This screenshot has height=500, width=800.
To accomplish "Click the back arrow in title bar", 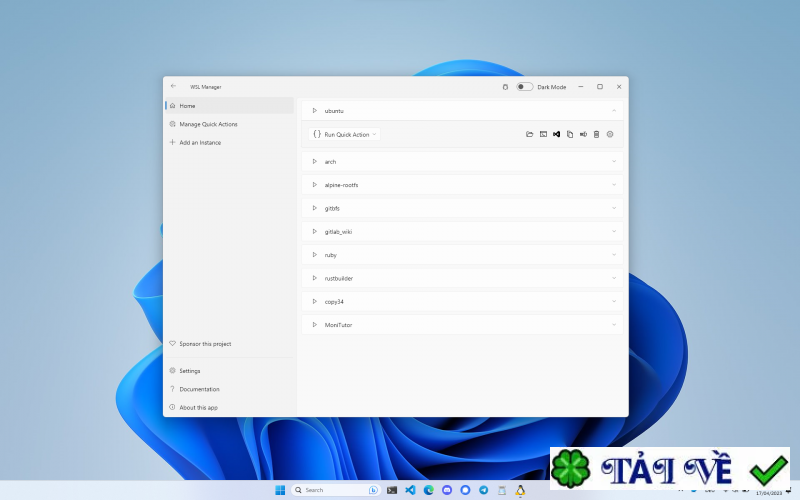I will coord(173,86).
